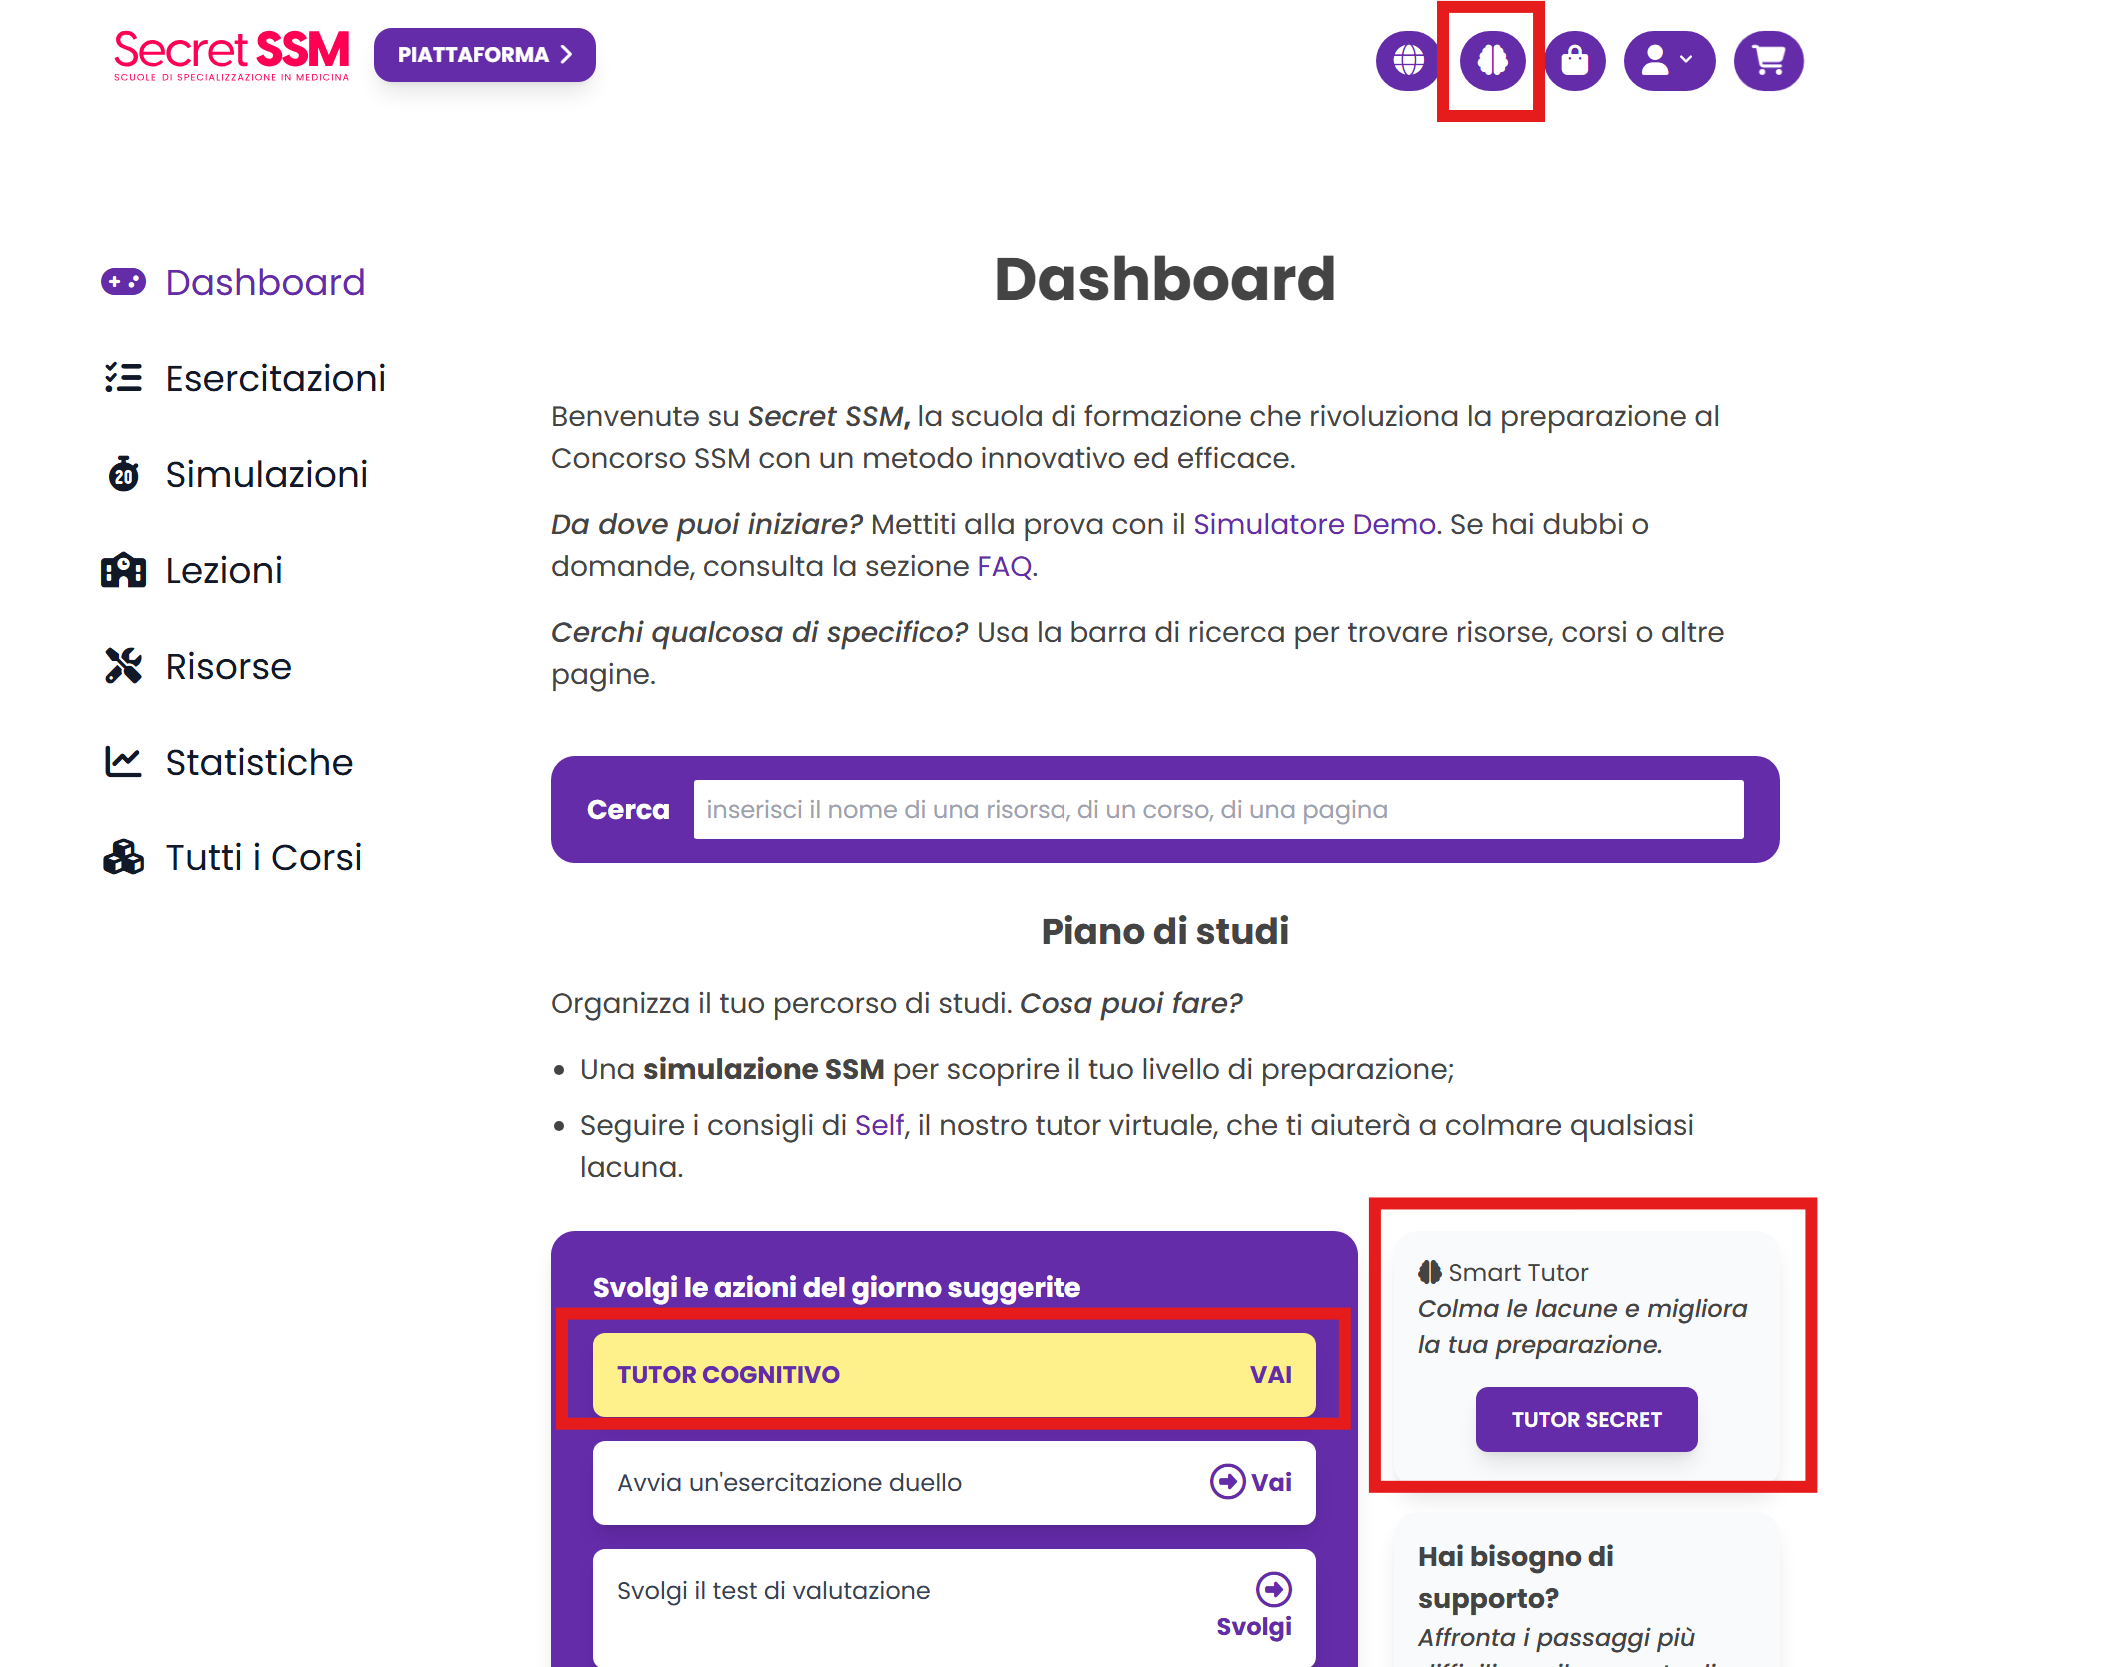The image size is (2124, 1667).
Task: Open the brain Smart Tutor header icon
Action: coord(1491,61)
